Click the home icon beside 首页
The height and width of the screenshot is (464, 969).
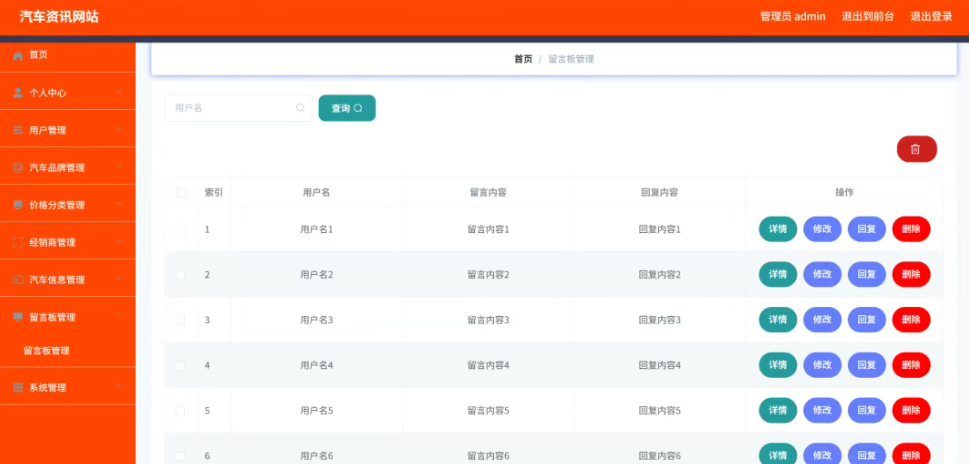18,56
